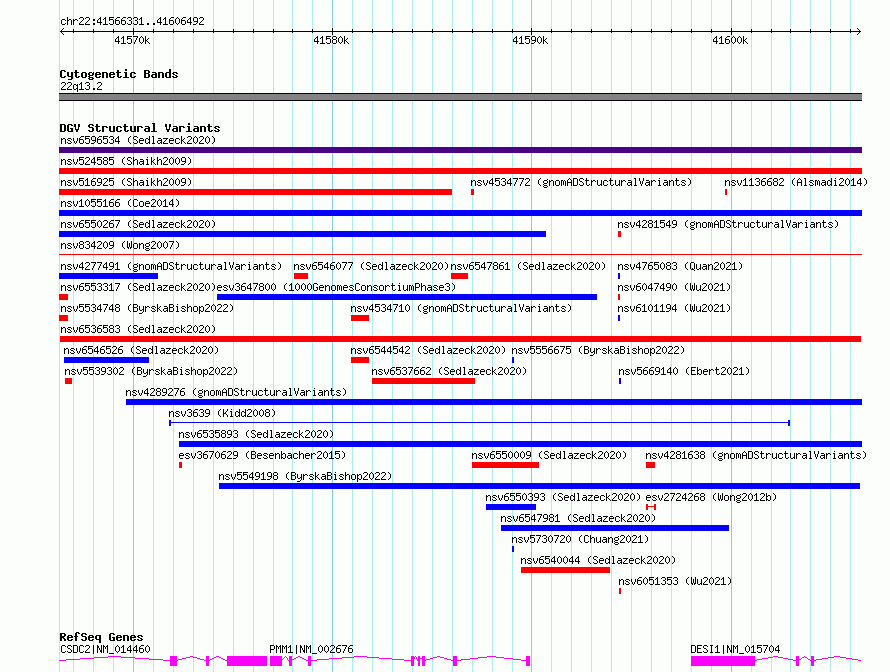Select the nsv6537662 (Sedlazeck2020) label
The image size is (890, 672).
pos(449,371)
